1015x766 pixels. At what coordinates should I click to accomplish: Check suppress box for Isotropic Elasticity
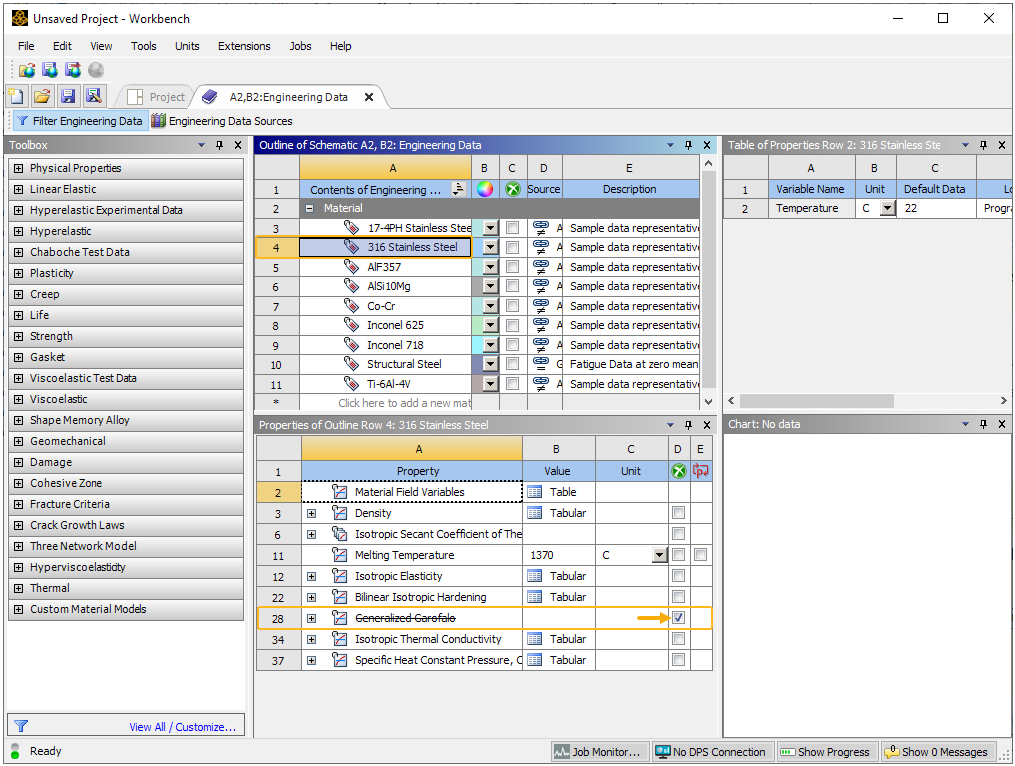pos(678,576)
